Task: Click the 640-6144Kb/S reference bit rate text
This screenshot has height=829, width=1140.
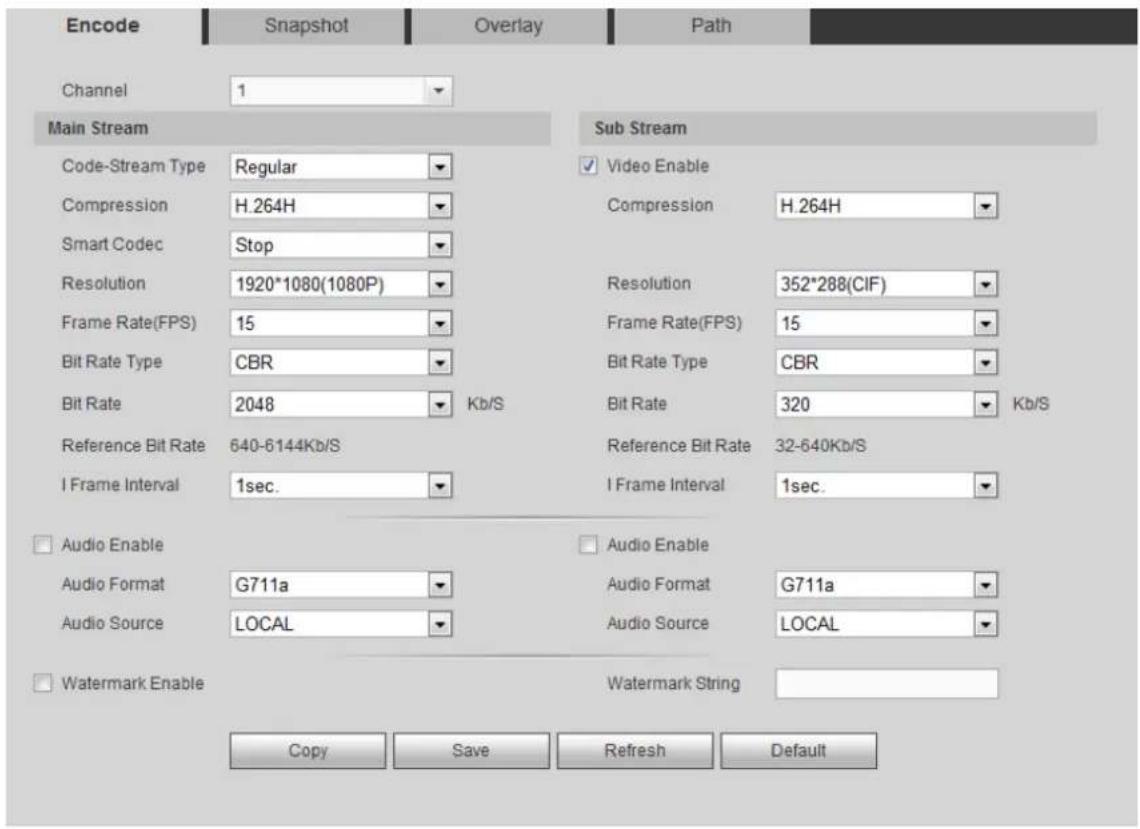Action: 285,446
